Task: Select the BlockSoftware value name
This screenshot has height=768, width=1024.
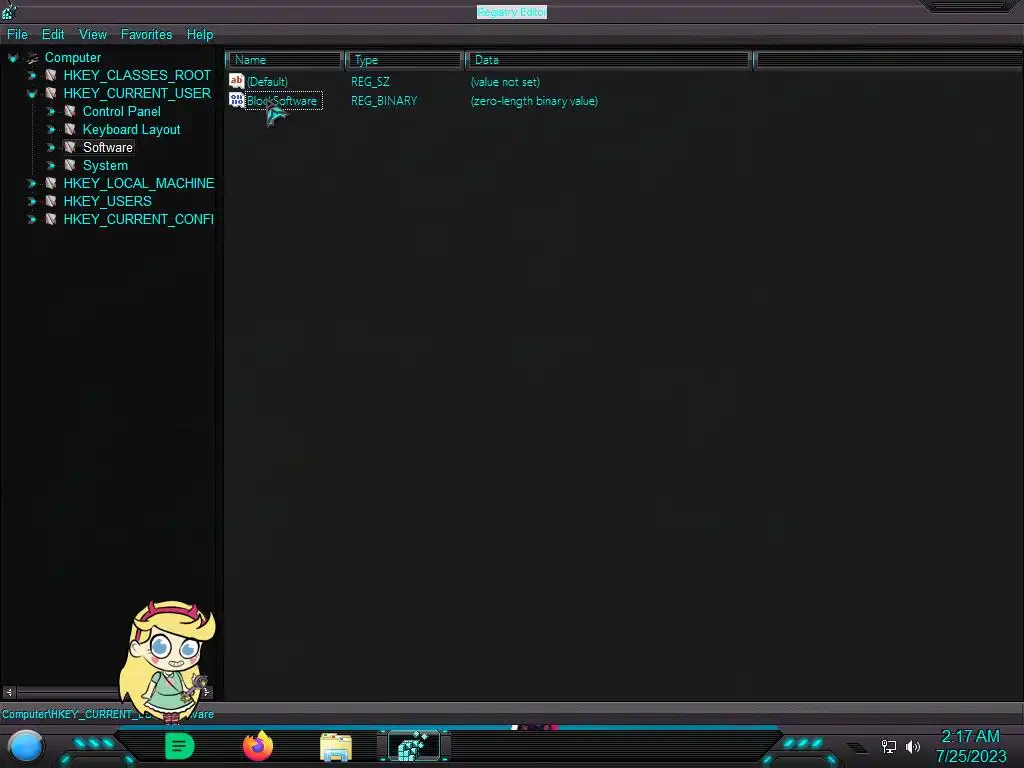Action: click(x=283, y=101)
